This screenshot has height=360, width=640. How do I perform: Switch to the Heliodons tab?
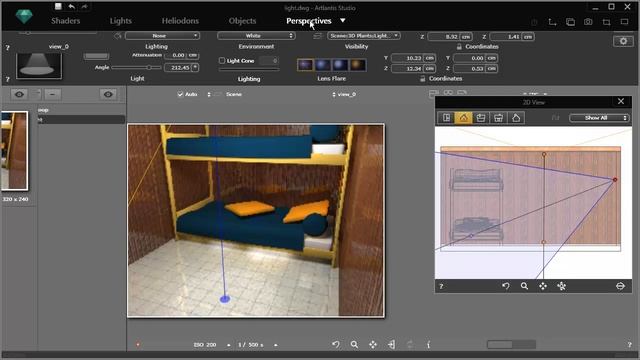point(180,21)
